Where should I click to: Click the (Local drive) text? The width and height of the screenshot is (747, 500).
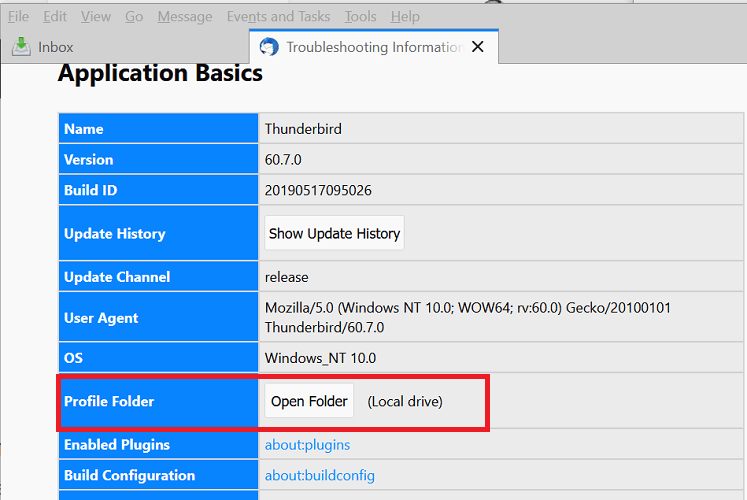click(405, 401)
